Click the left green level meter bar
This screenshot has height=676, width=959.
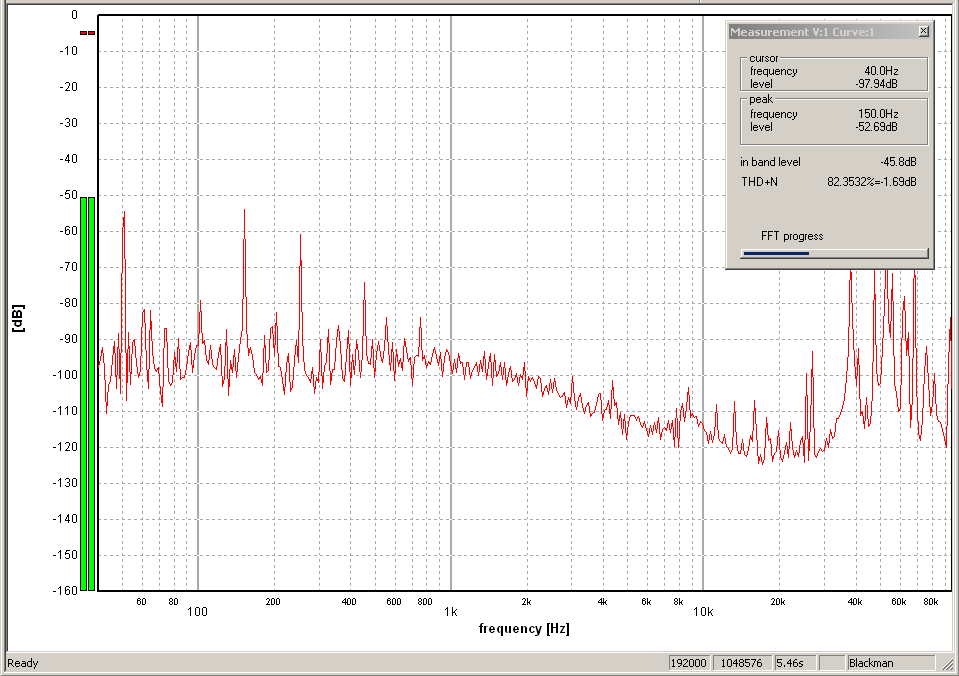[x=84, y=393]
